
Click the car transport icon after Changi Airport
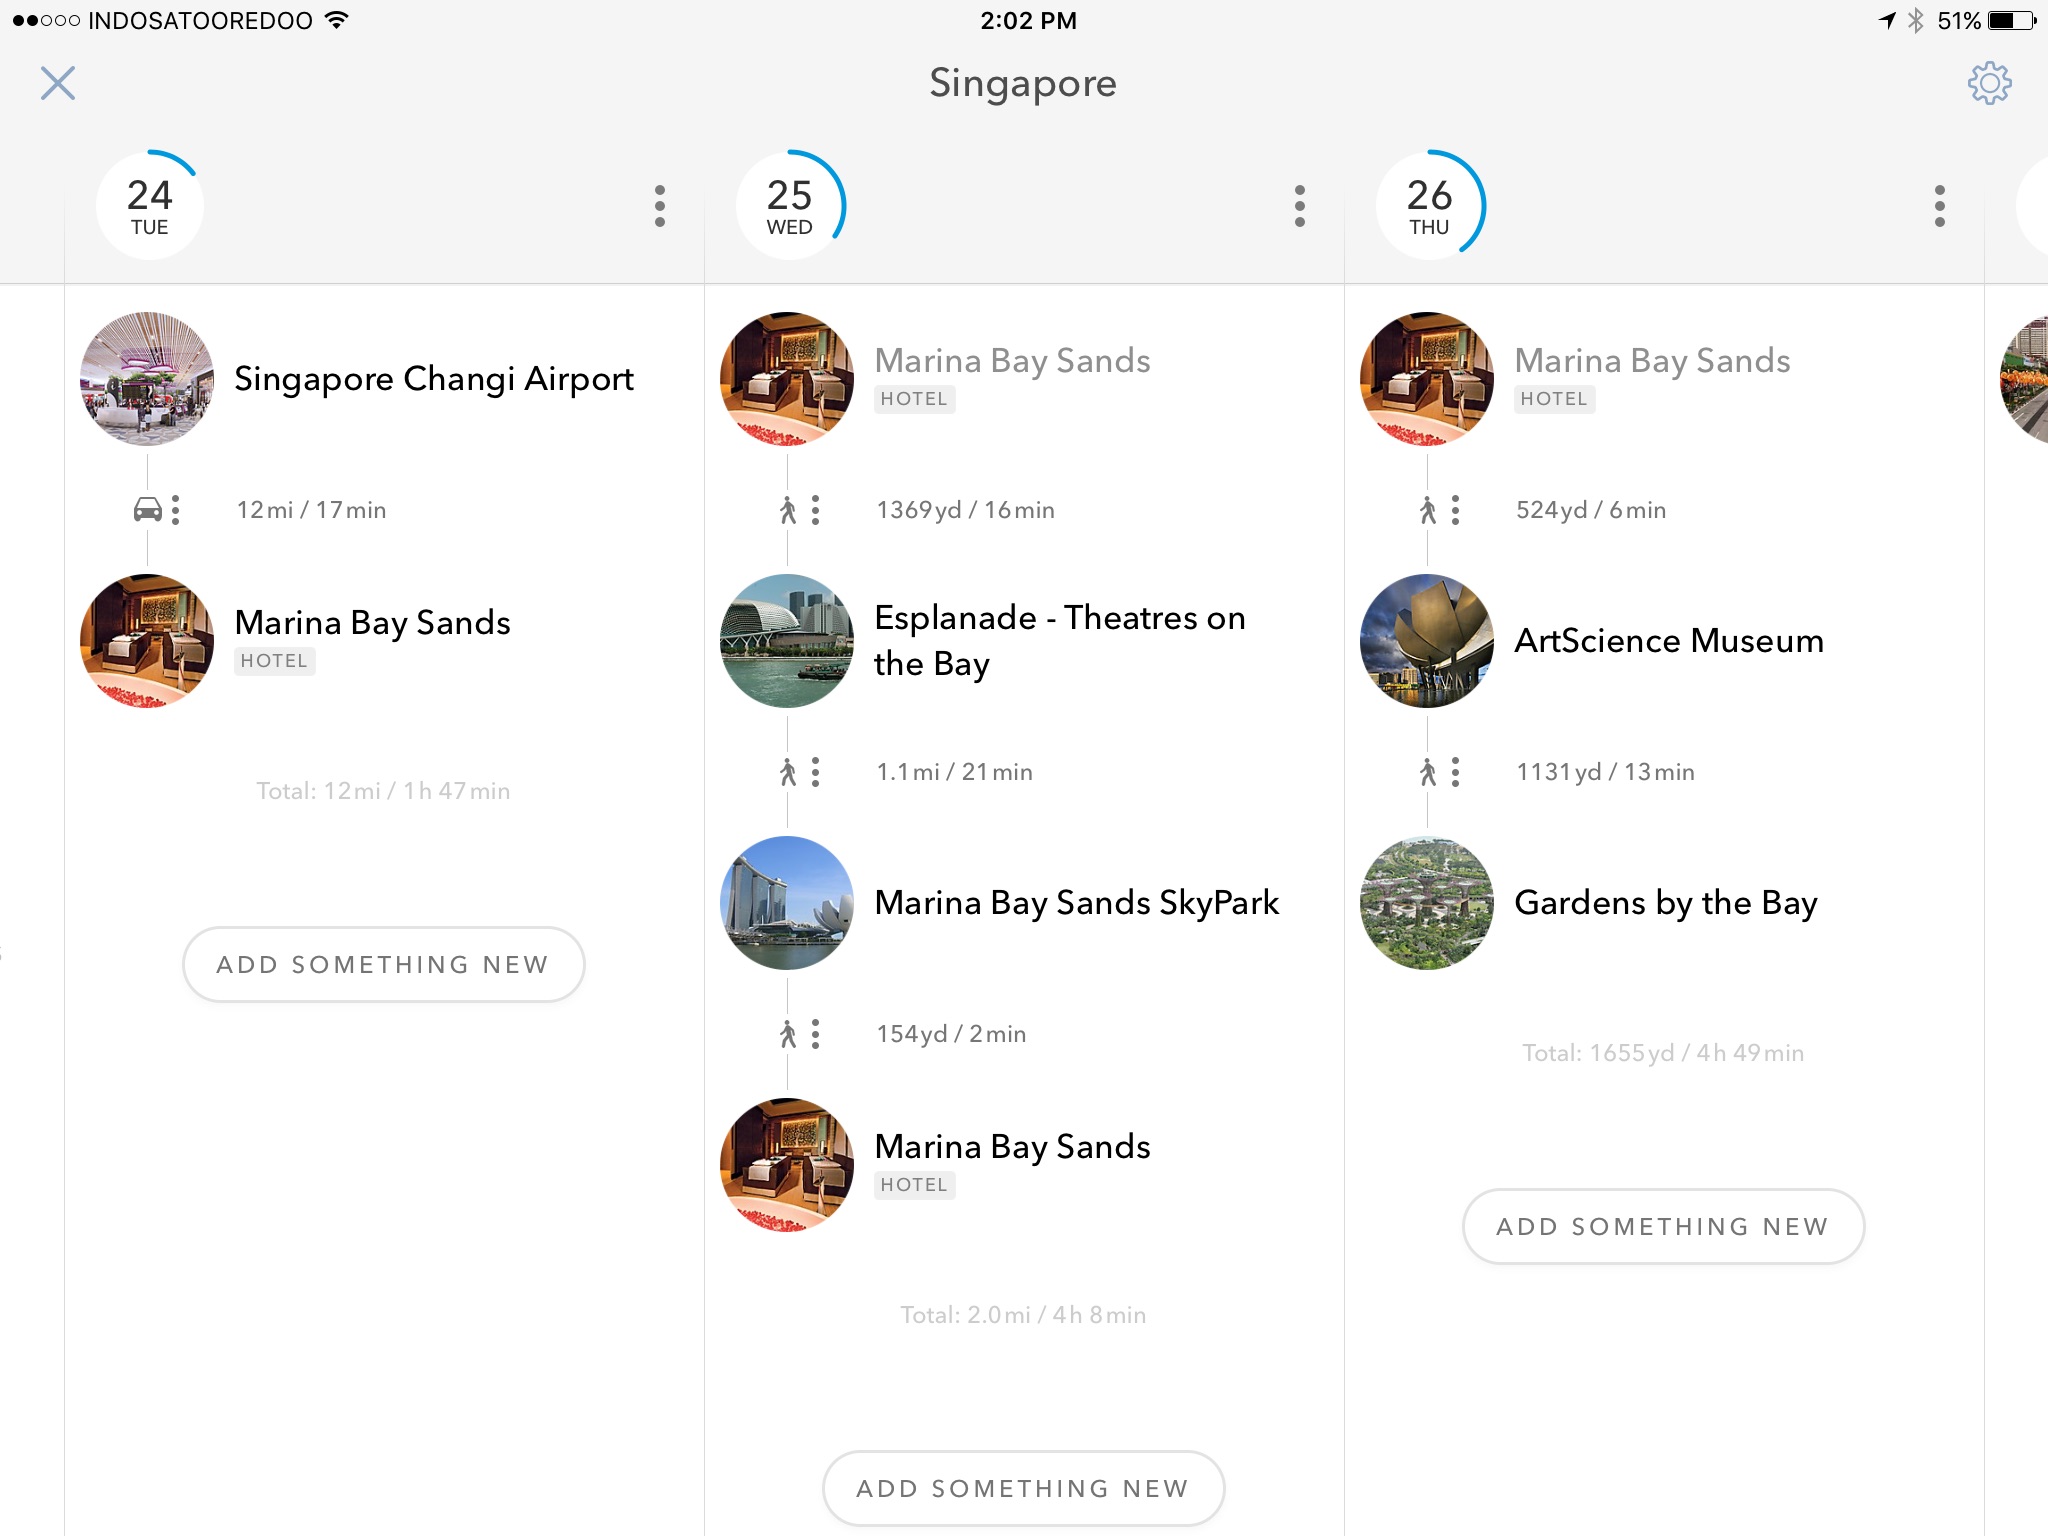point(148,510)
